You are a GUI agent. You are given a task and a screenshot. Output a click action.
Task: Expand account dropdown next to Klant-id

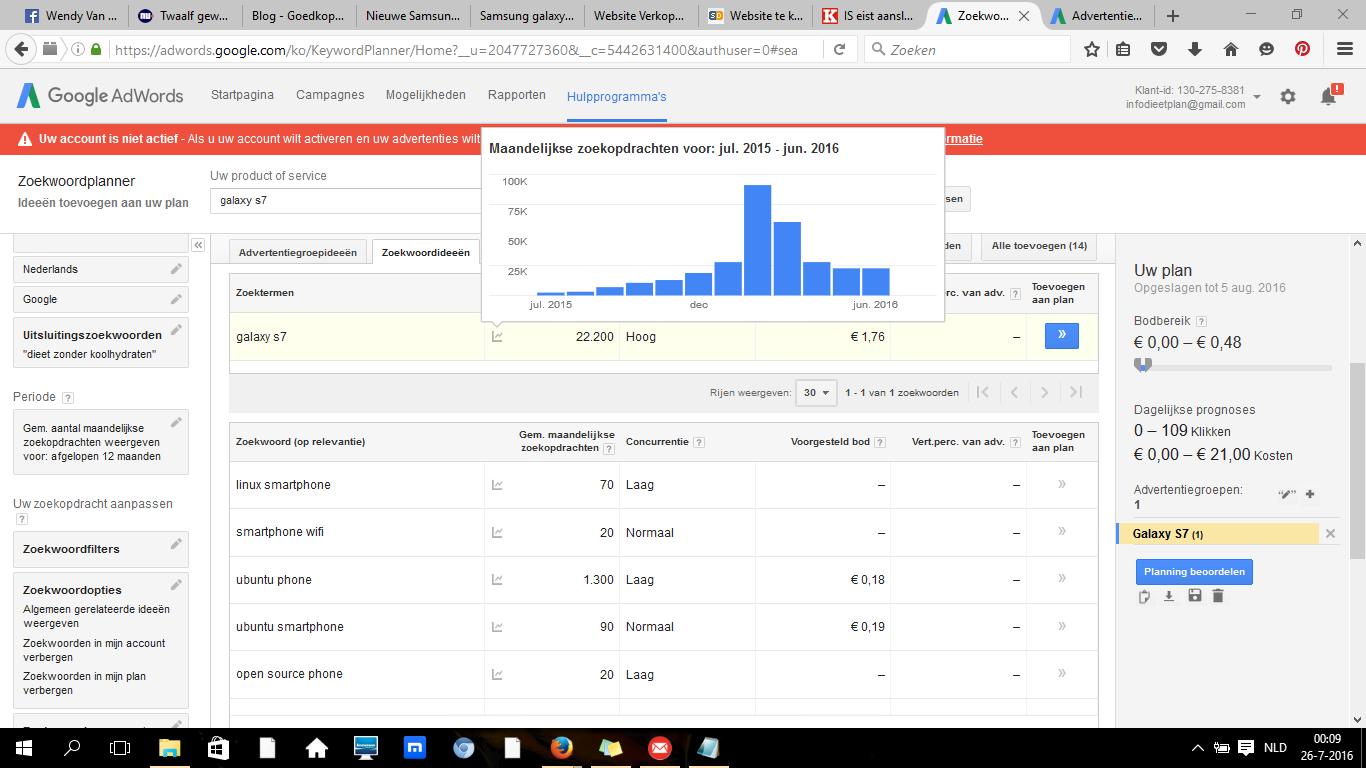(x=1257, y=97)
